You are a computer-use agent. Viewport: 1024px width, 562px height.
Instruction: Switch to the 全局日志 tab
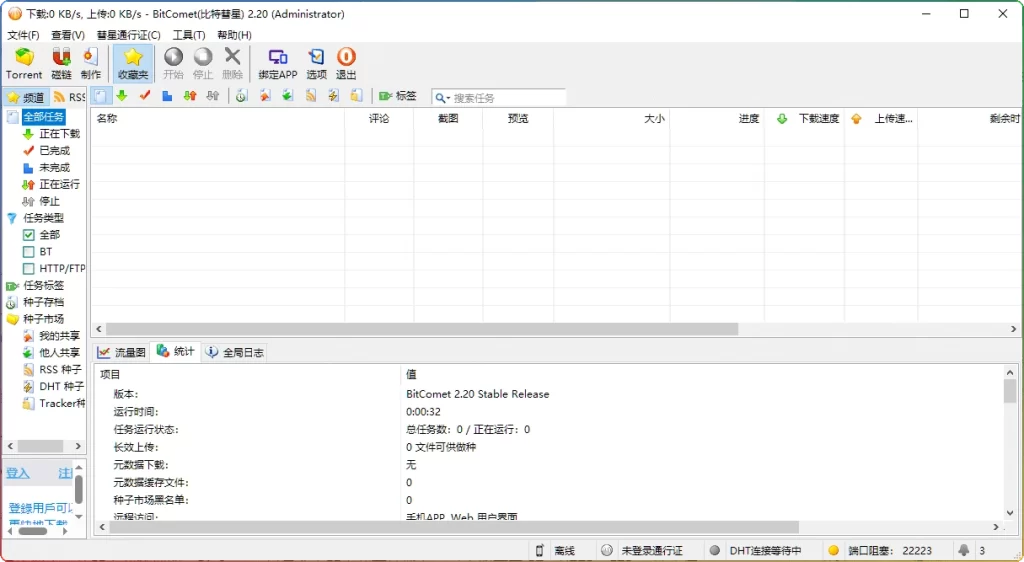(x=234, y=352)
